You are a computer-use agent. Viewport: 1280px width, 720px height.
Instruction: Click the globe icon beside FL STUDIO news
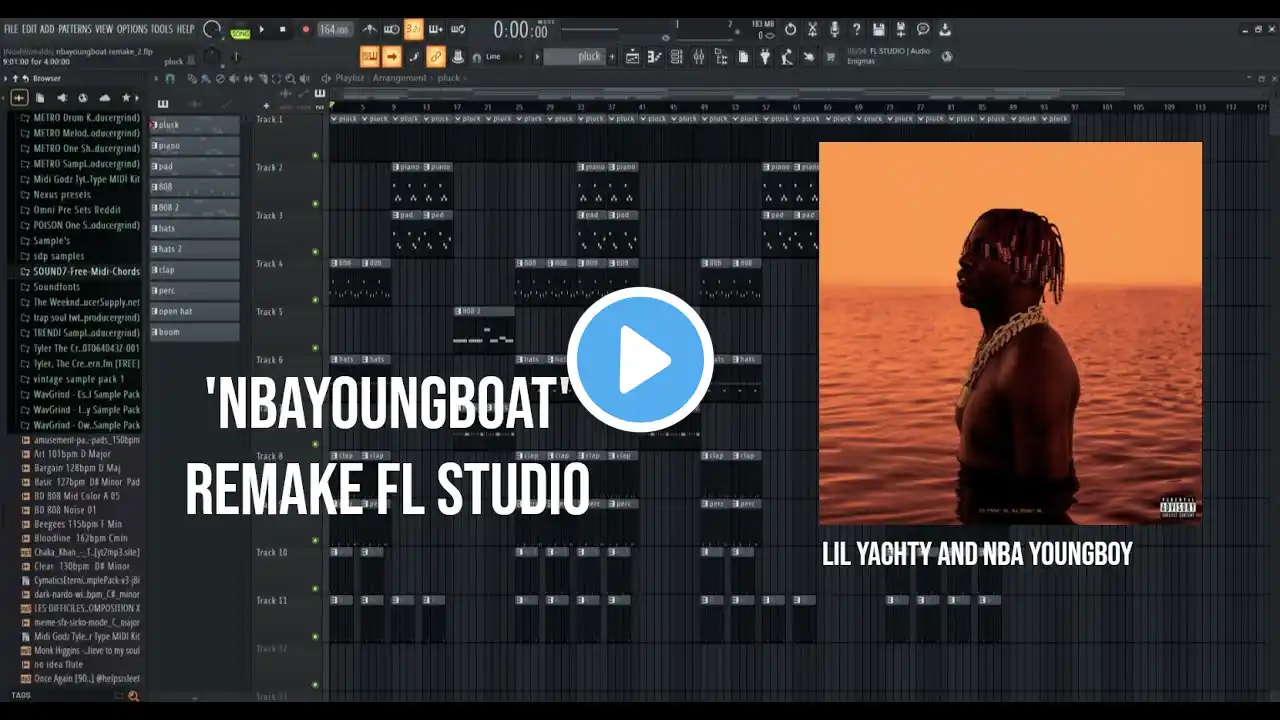coord(947,57)
